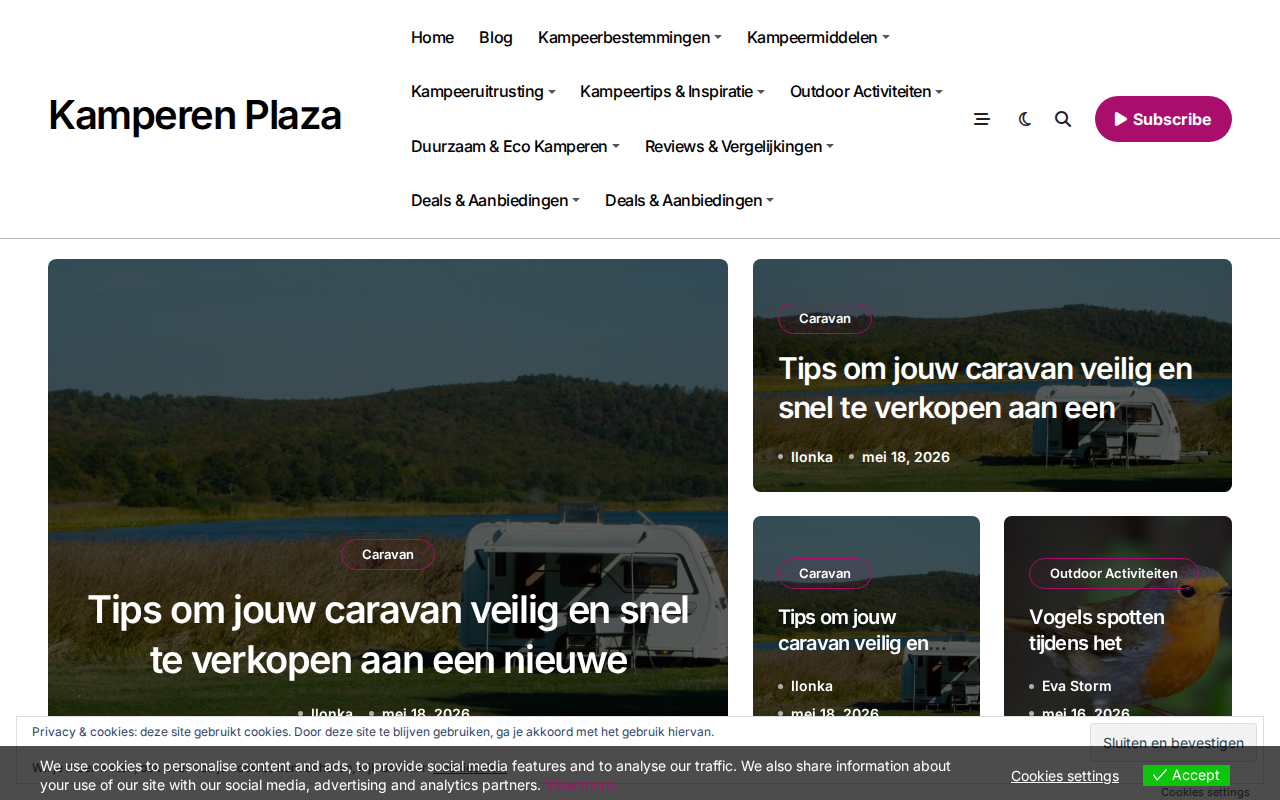The width and height of the screenshot is (1280, 800).
Task: Open small card 'Tips om jouw caravan veilig en'
Action: 853,630
